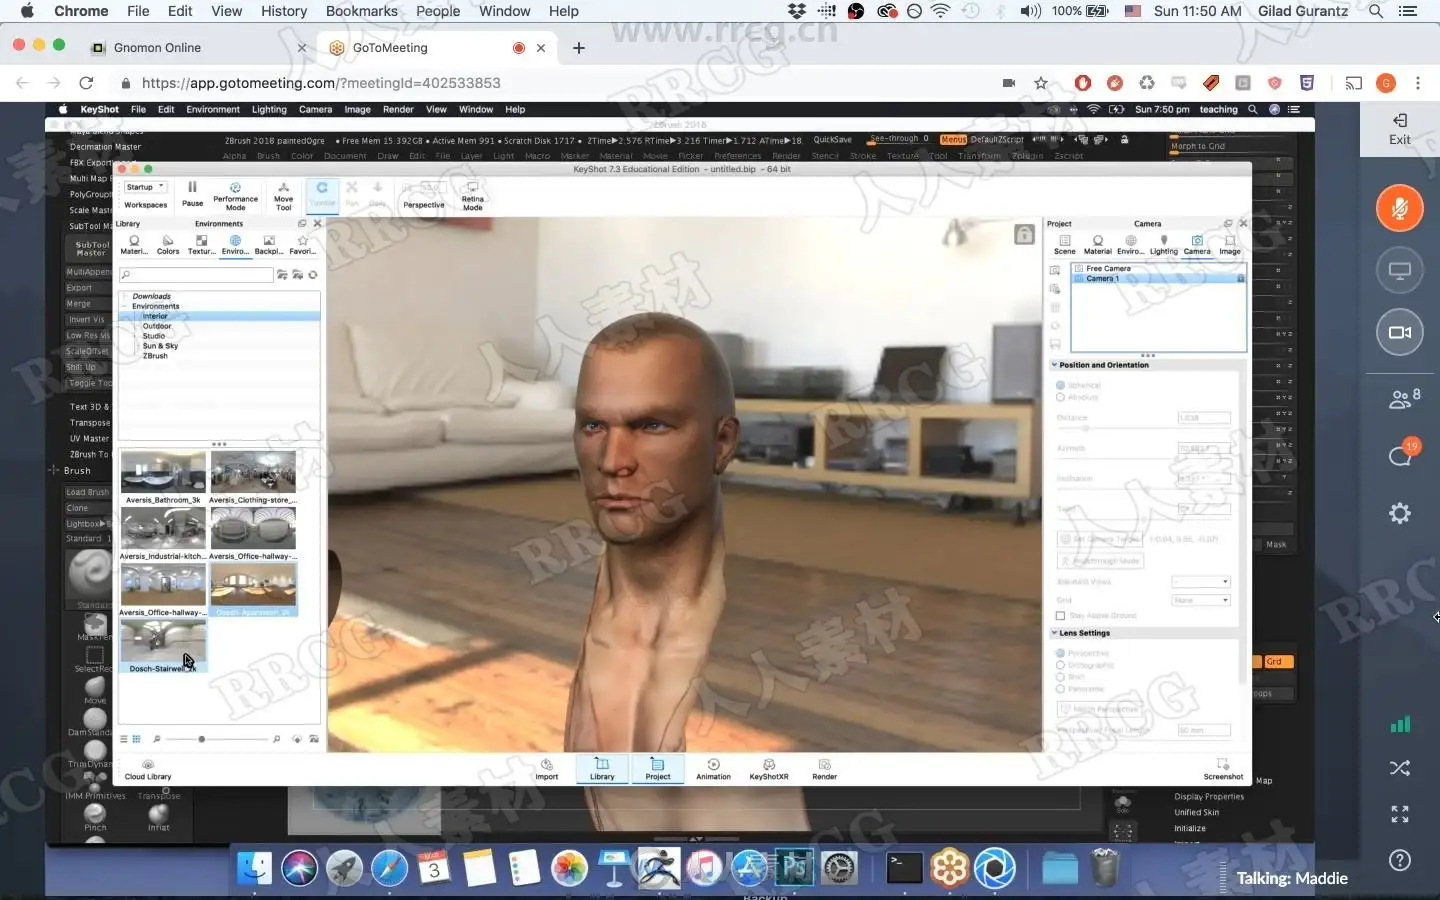Collapse the Lens Settings section
The width and height of the screenshot is (1440, 900).
click(x=1054, y=633)
